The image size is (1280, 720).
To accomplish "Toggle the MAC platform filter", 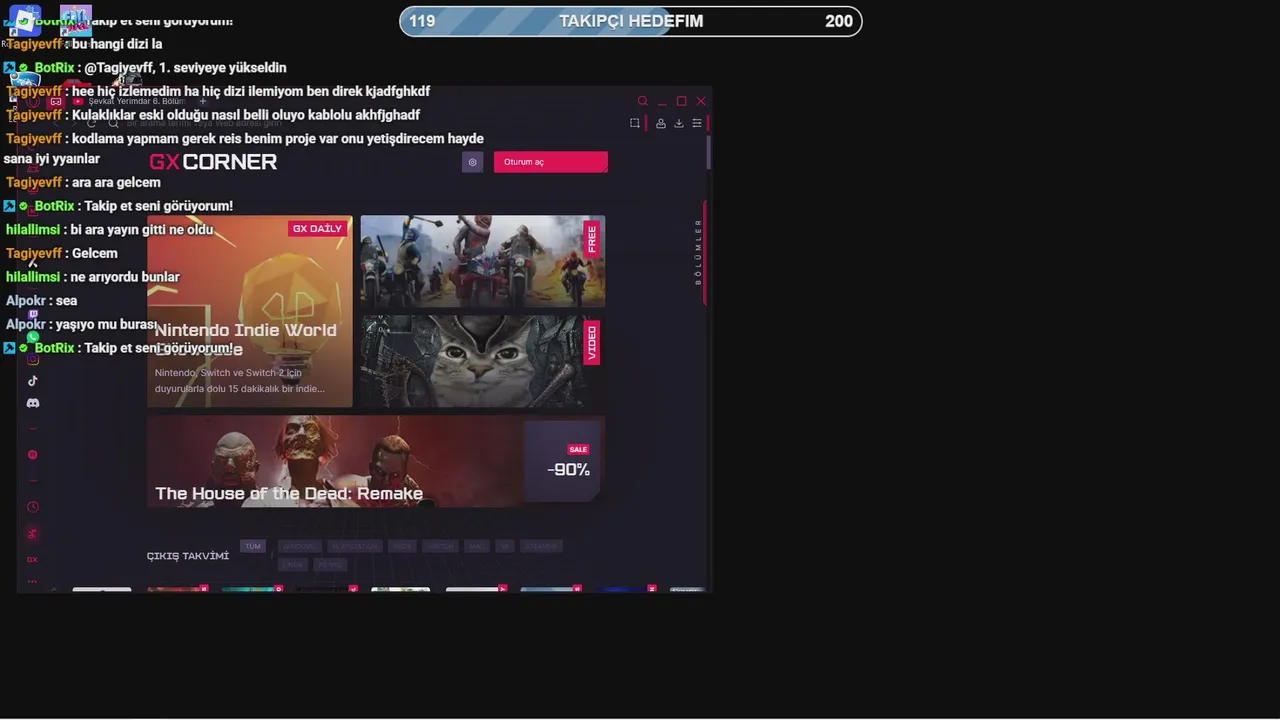I will (477, 546).
